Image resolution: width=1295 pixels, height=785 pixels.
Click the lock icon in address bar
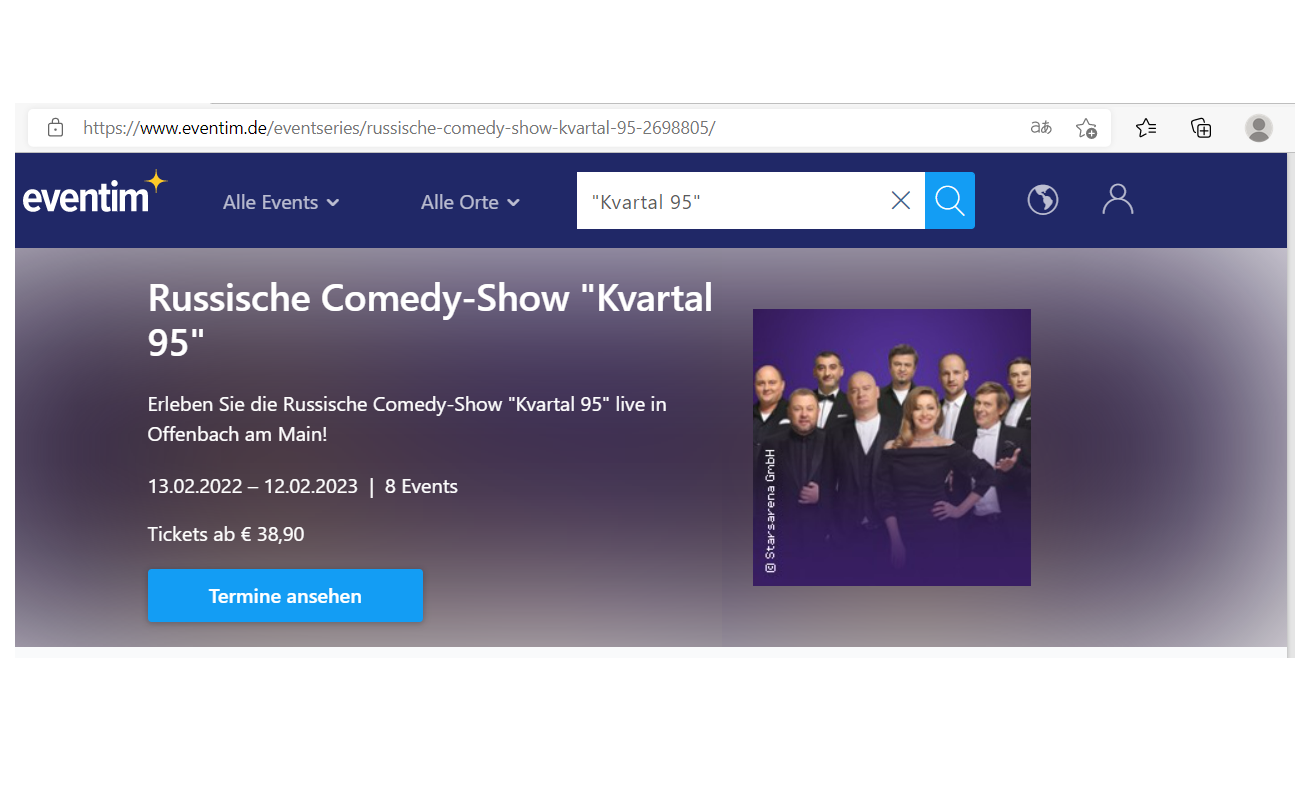pyautogui.click(x=56, y=128)
